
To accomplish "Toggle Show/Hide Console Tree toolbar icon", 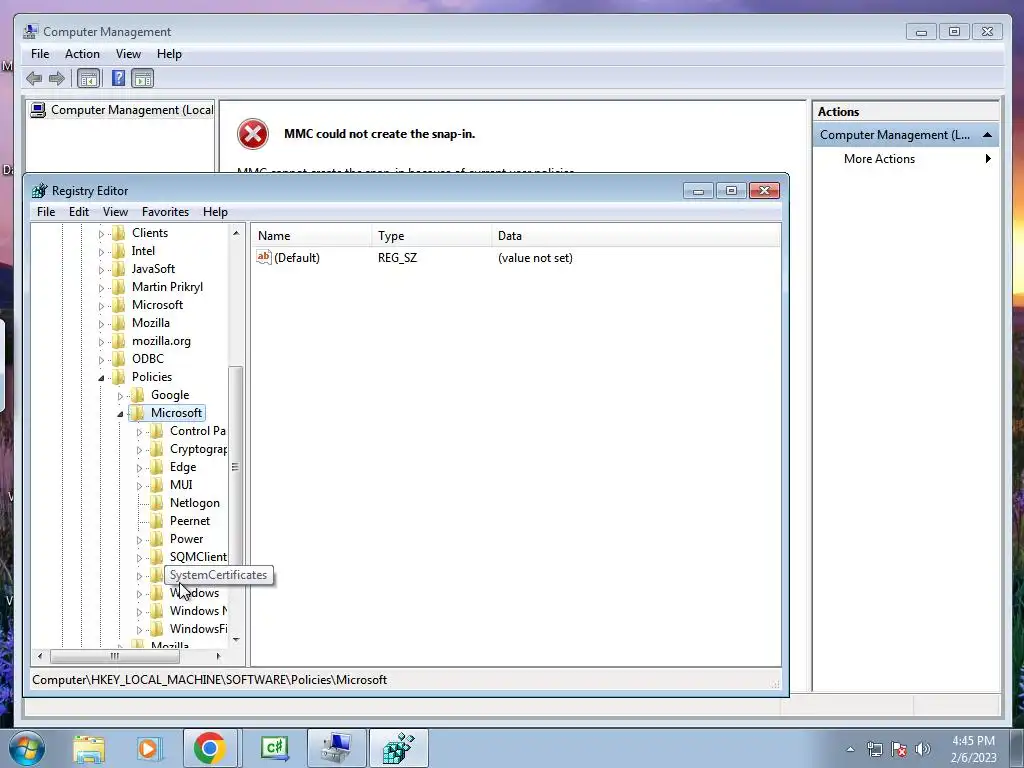I will click(x=88, y=79).
